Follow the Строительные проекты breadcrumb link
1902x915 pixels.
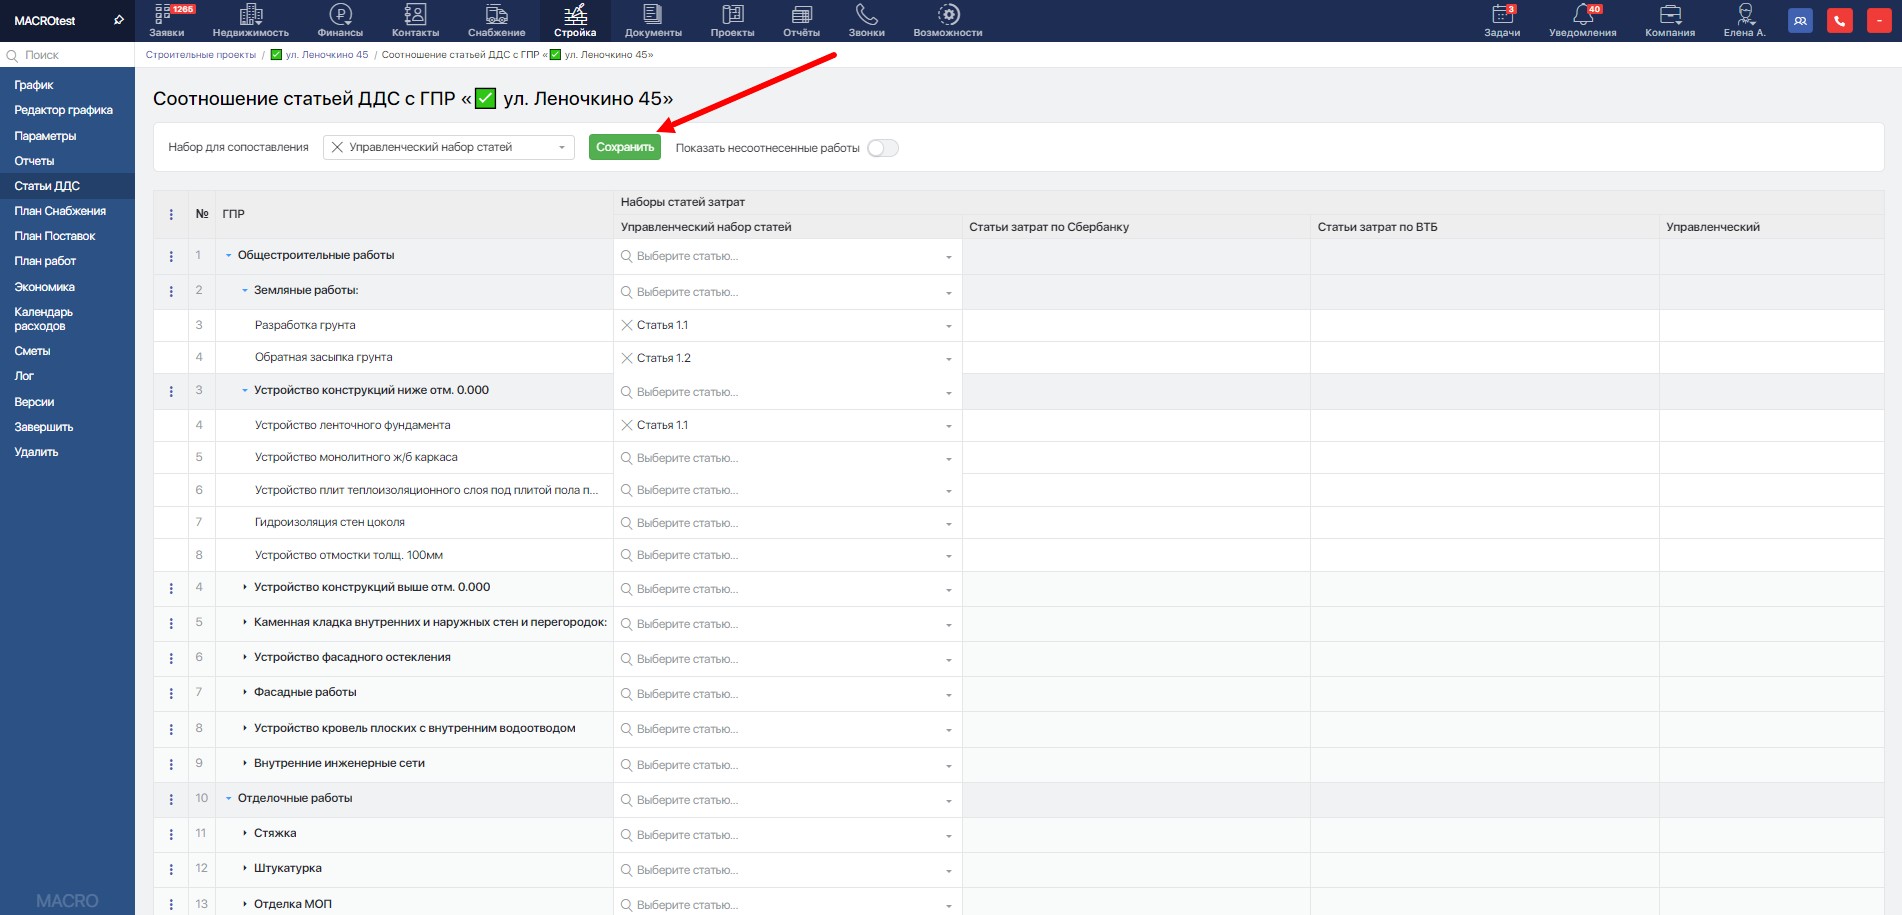(x=201, y=55)
